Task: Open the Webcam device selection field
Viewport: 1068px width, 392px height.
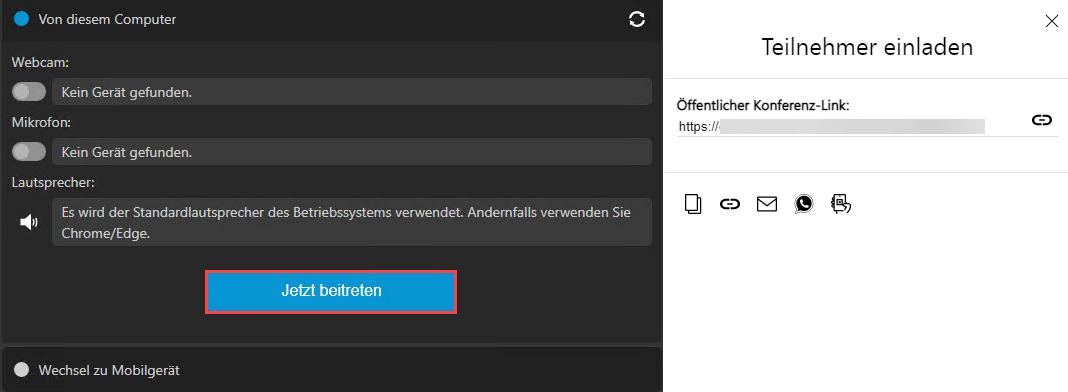Action: 352,92
